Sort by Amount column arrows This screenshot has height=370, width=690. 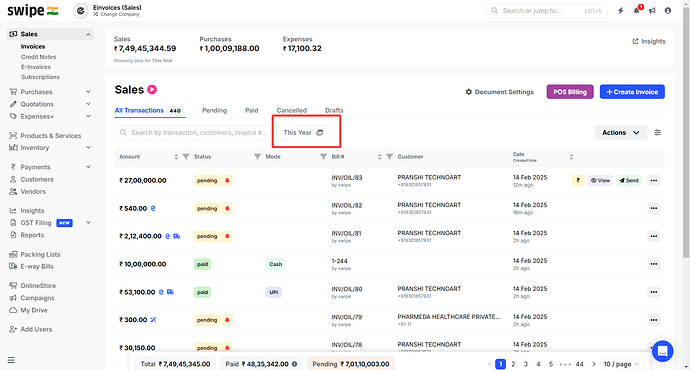coord(176,157)
